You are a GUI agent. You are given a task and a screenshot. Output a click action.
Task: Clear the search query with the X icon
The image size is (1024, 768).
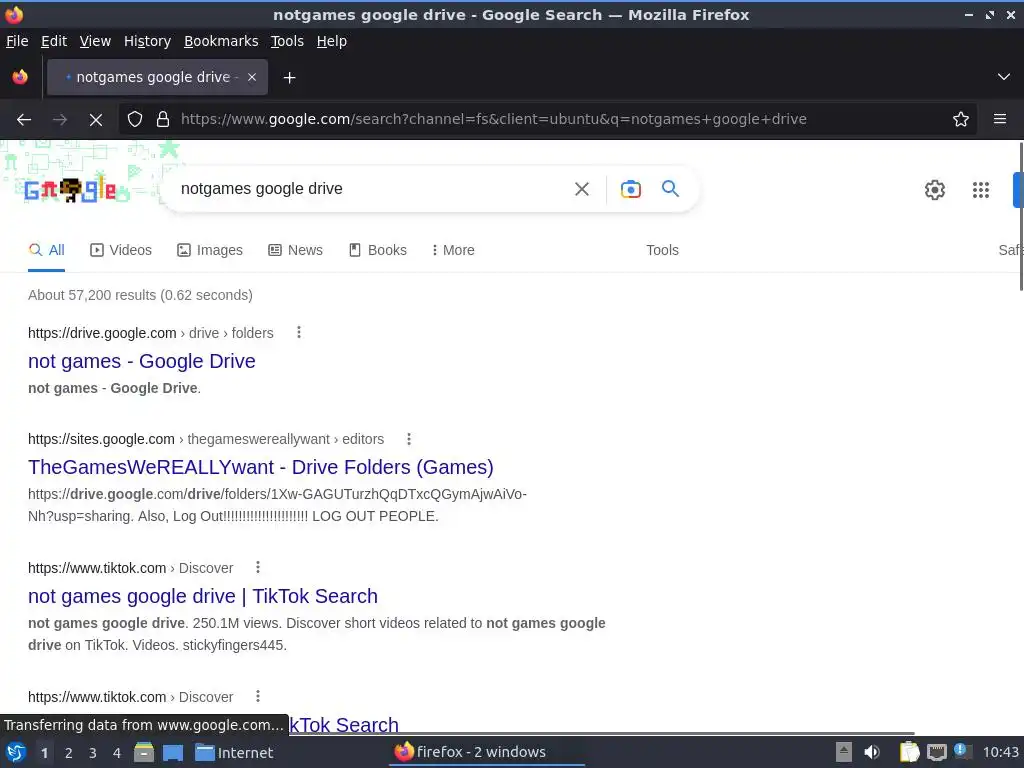pyautogui.click(x=582, y=189)
